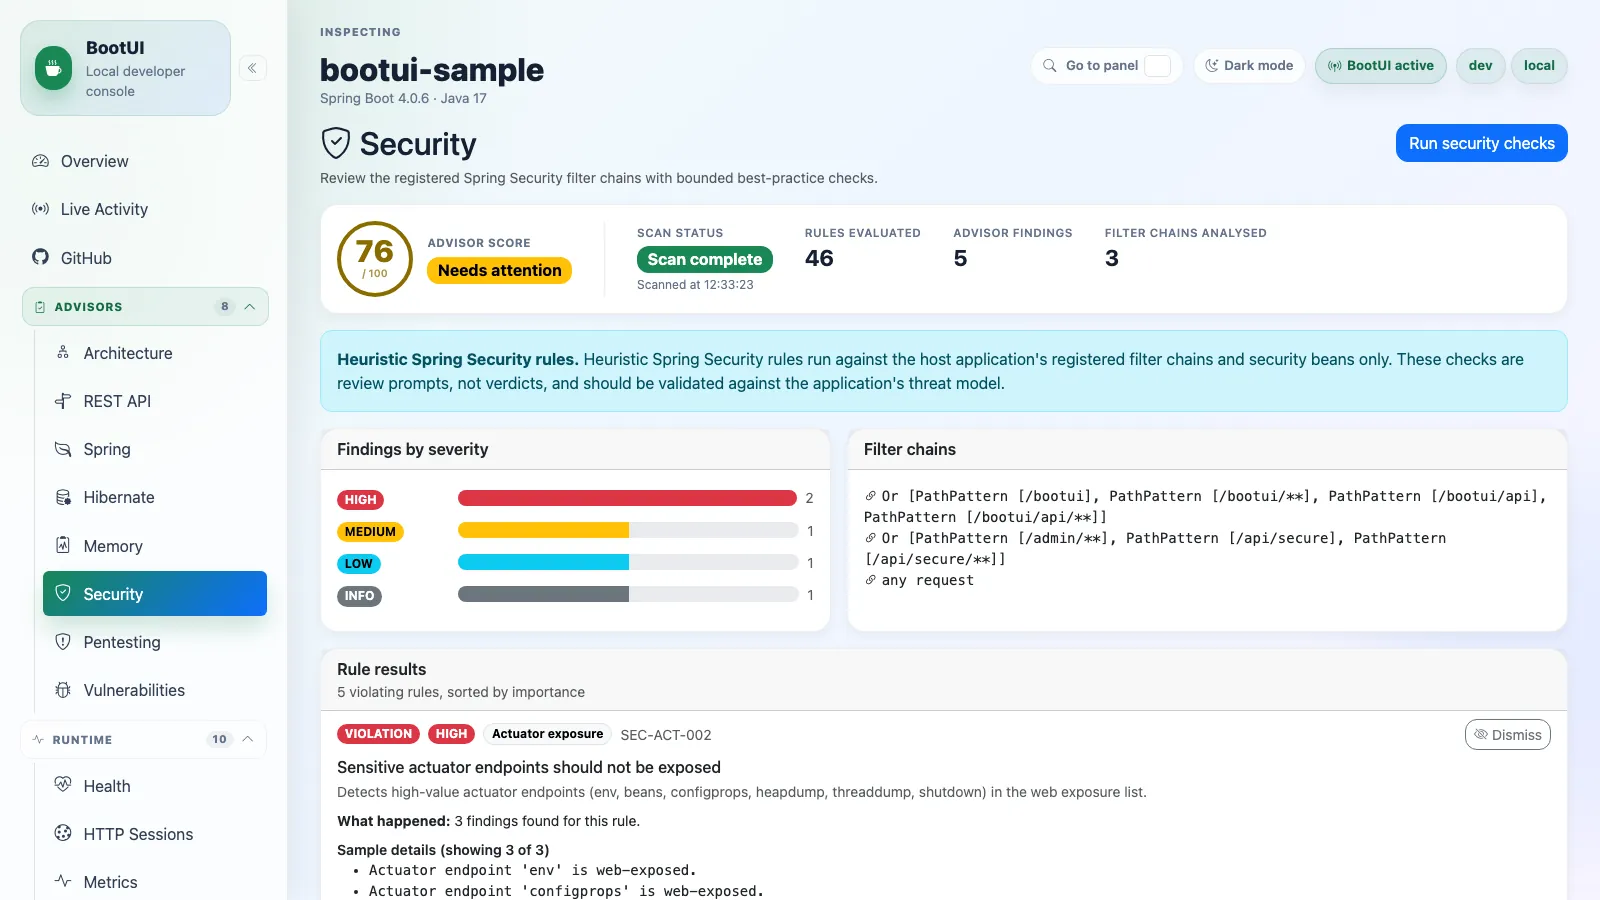Click the Overview gauge icon
Viewport: 1600px width, 900px height.
click(40, 161)
